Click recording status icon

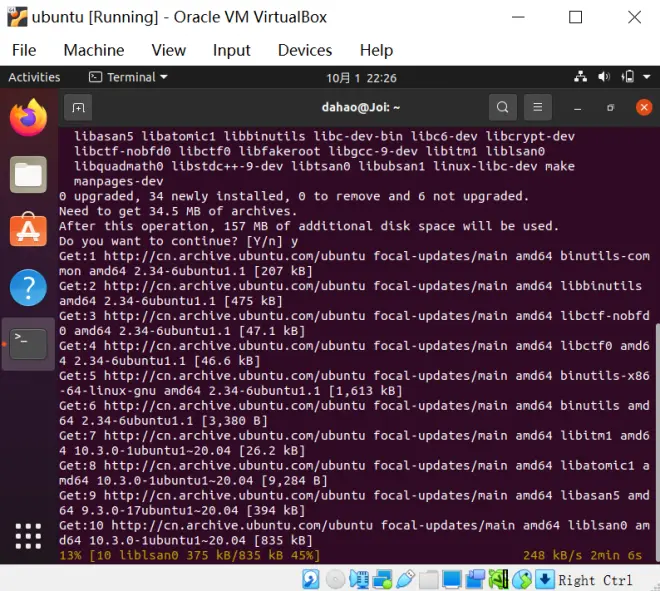coord(475,580)
